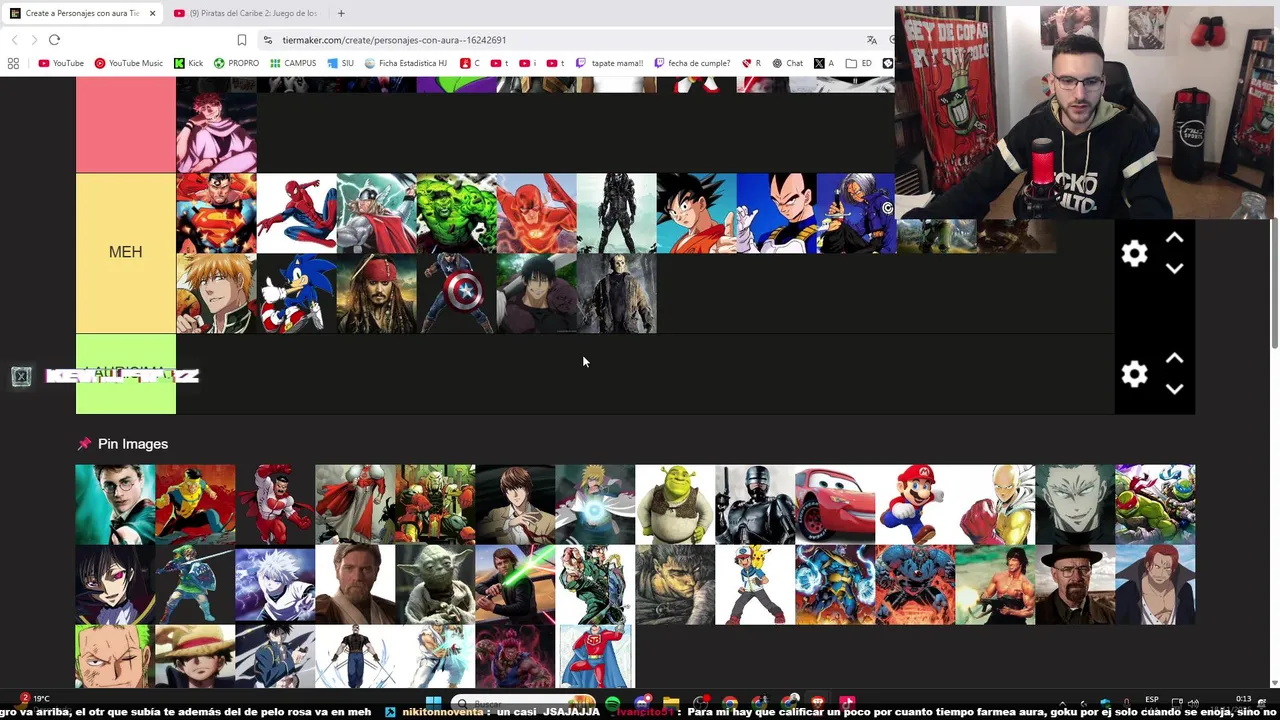Pick Luffy with straw hat from the pool
This screenshot has height=720, width=1280.
pos(195,656)
